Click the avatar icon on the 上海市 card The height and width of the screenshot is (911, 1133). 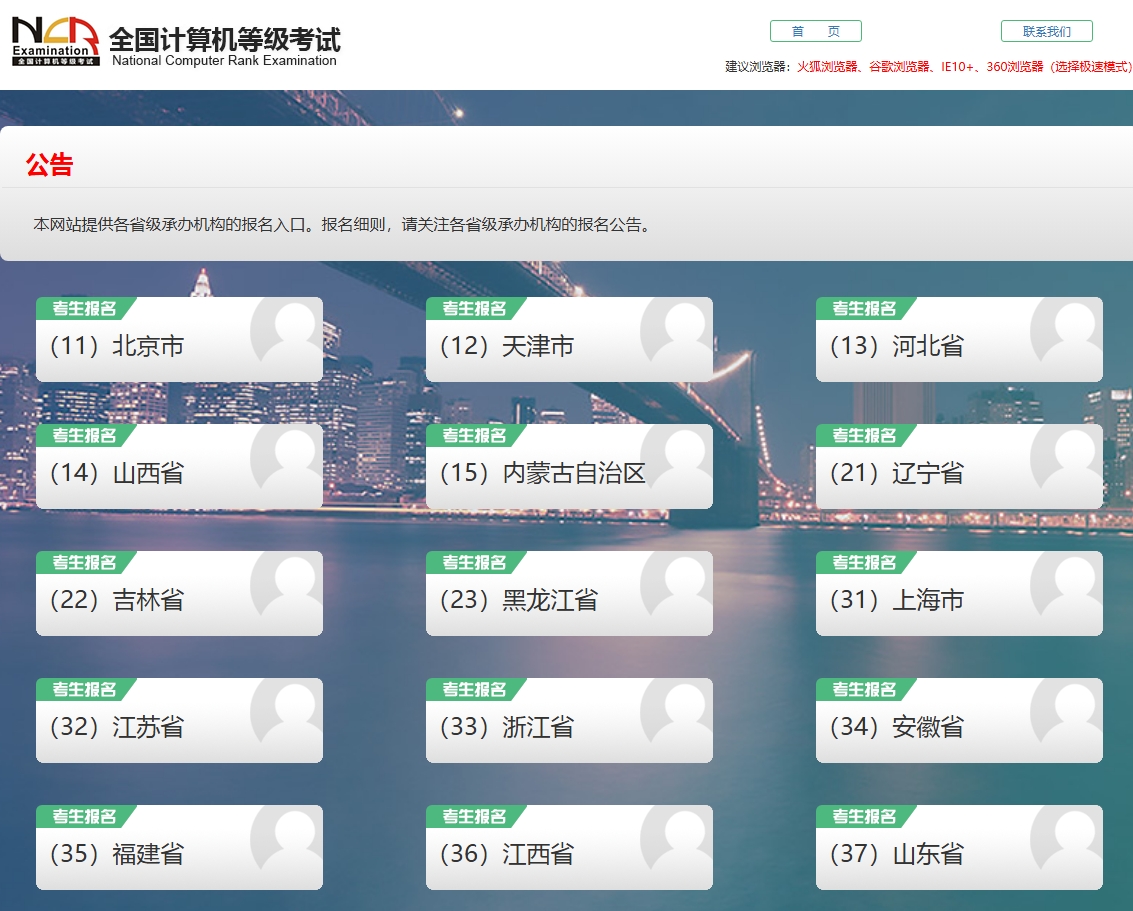pyautogui.click(x=1069, y=584)
